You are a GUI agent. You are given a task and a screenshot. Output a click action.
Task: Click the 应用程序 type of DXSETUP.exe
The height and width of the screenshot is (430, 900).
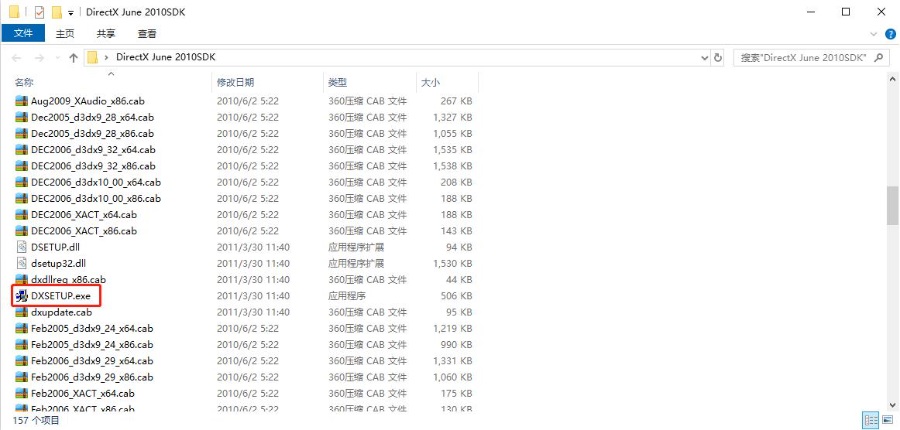(347, 296)
